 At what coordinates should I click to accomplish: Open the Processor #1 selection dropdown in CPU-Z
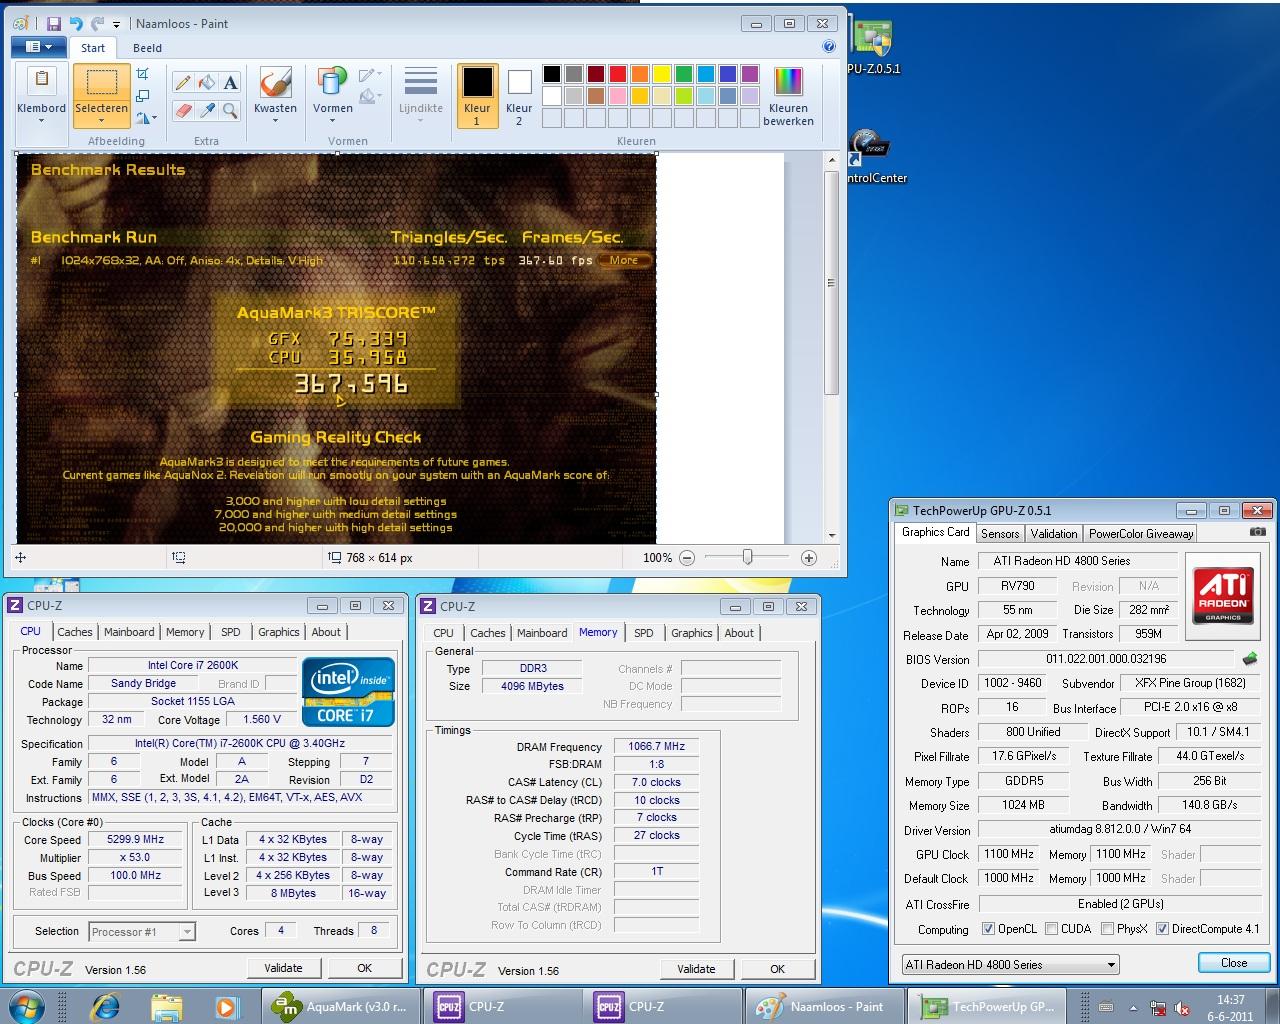(187, 931)
